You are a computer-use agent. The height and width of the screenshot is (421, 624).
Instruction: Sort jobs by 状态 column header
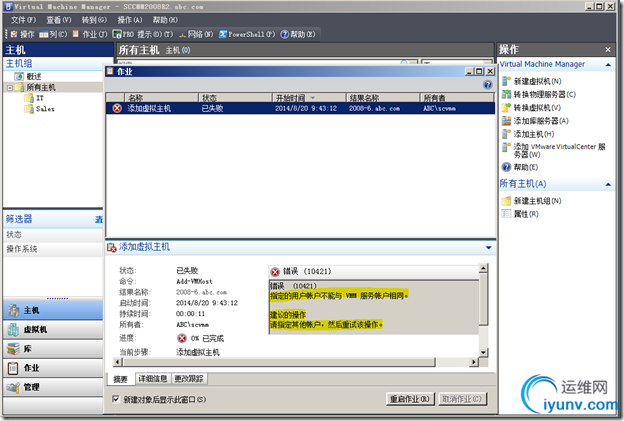click(235, 98)
